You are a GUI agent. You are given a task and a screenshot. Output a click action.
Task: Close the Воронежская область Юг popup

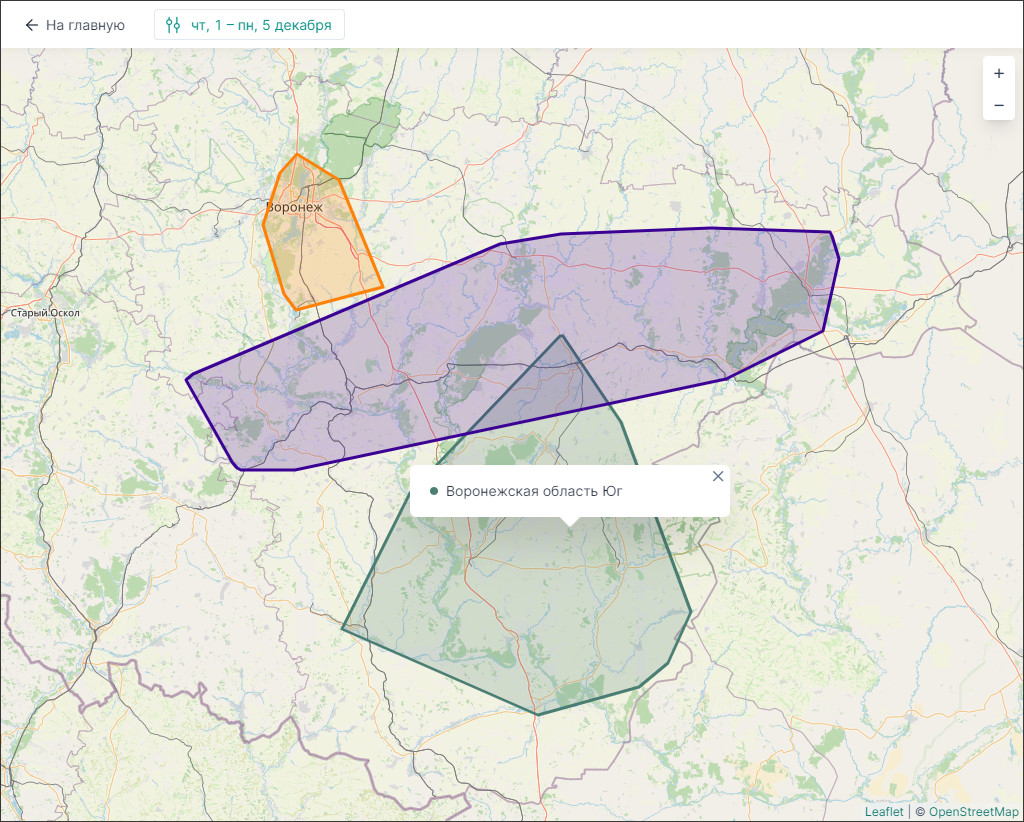coord(717,476)
